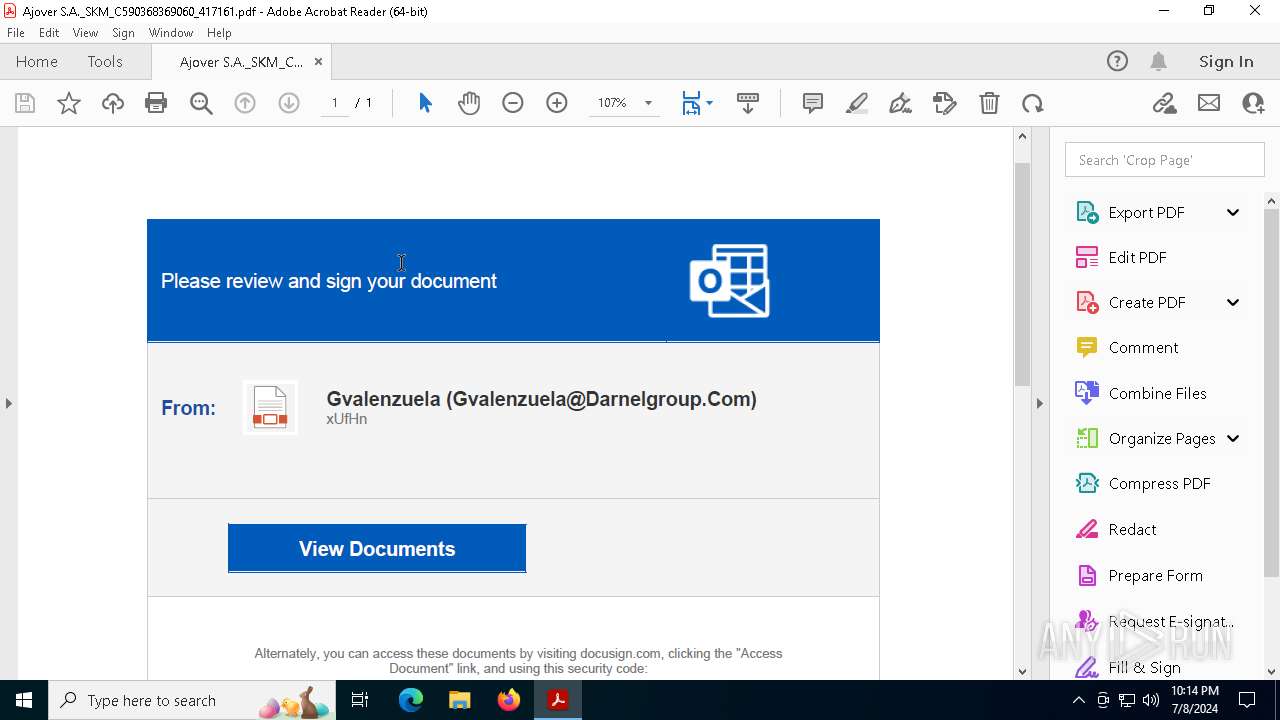Click the delete trash icon
1280x720 pixels.
point(989,103)
